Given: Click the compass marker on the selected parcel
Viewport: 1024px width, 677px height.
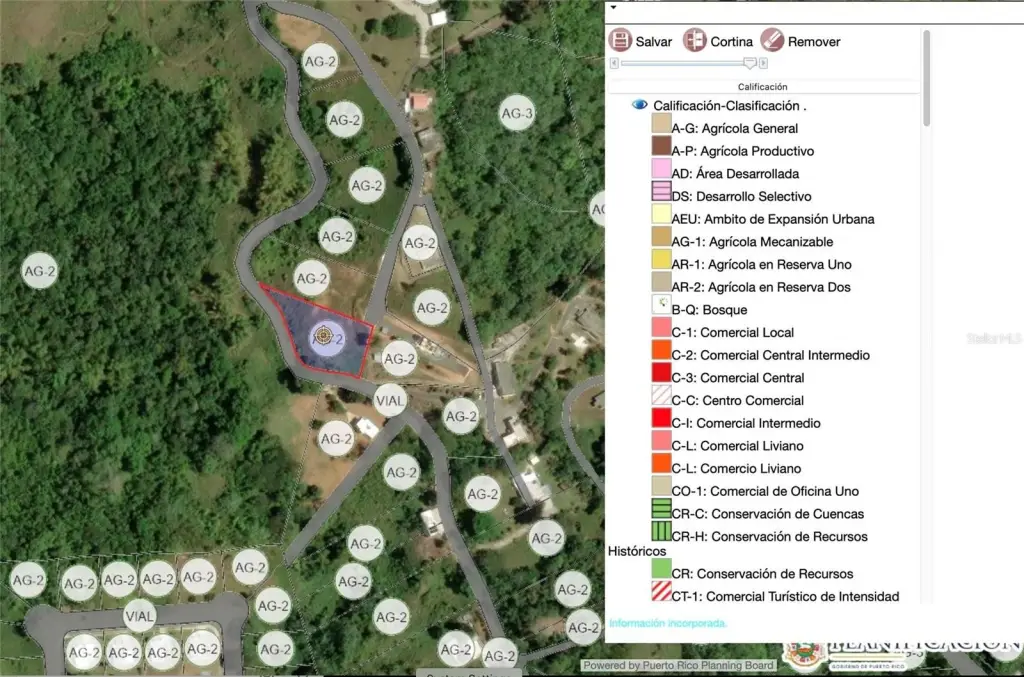Looking at the screenshot, I should pos(323,338).
